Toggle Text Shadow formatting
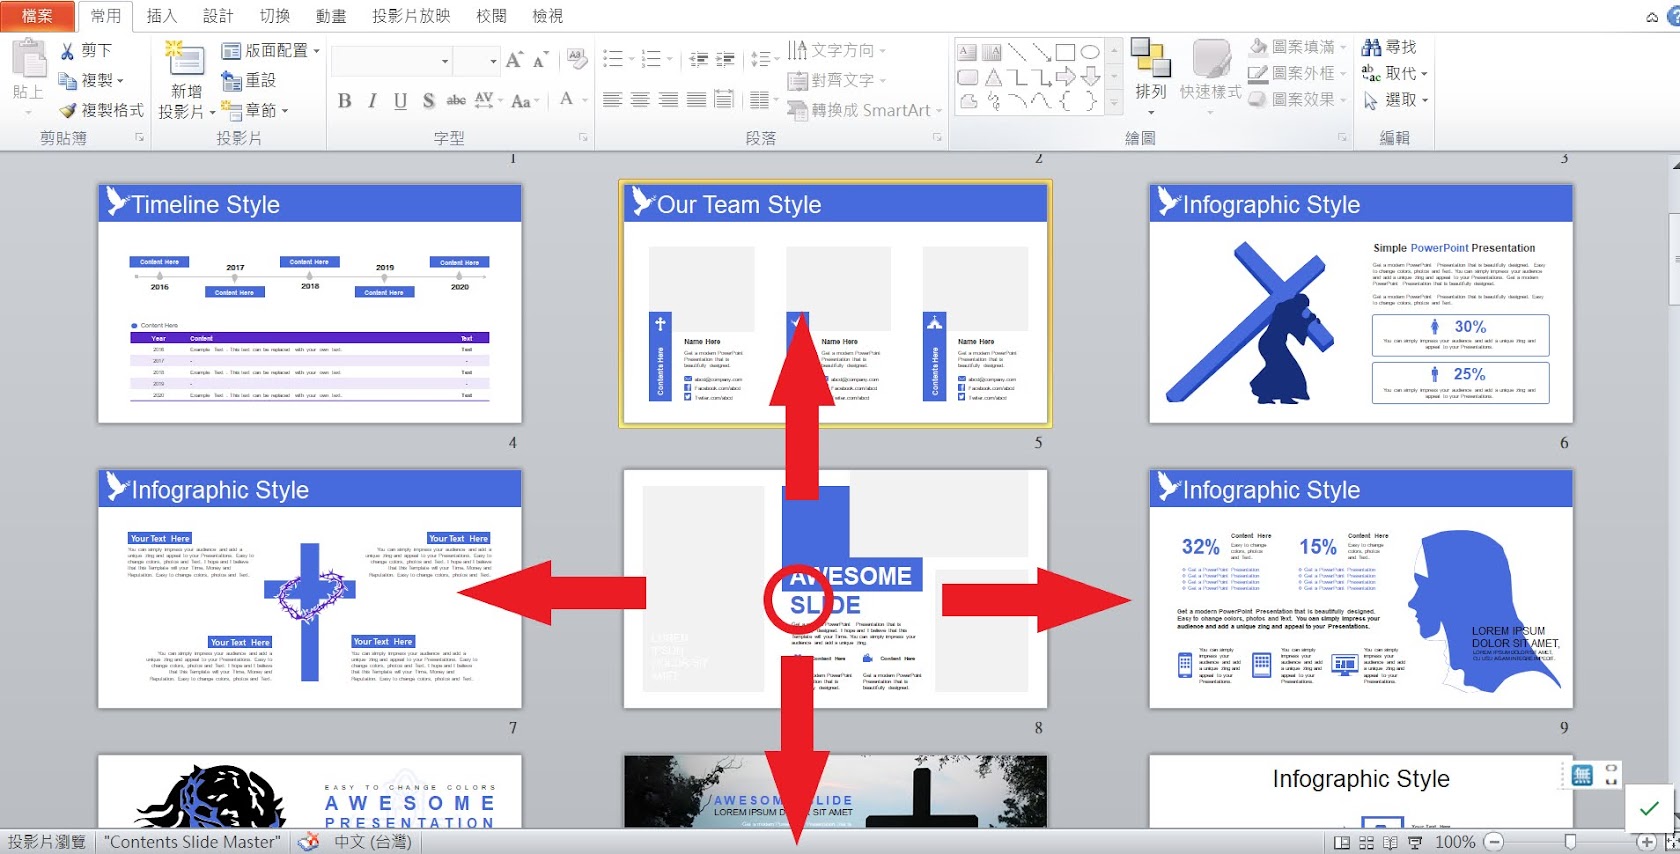1680x854 pixels. click(x=428, y=100)
